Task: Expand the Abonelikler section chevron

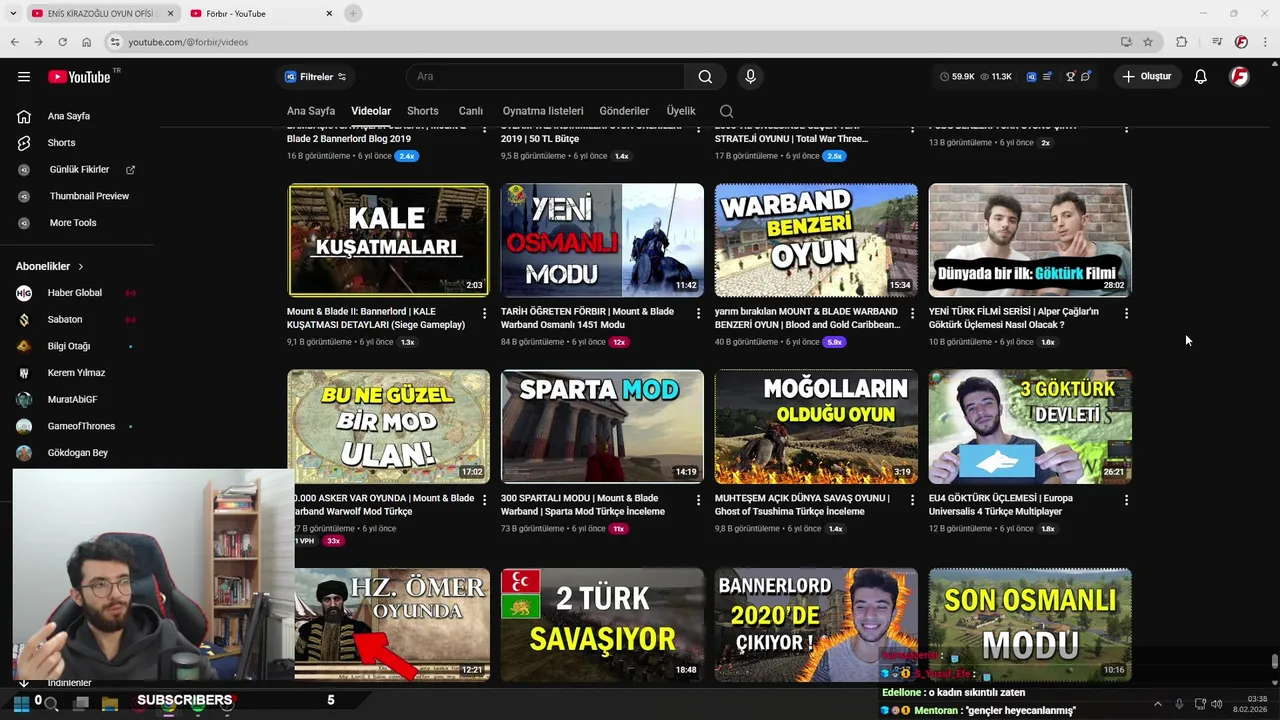Action: [81, 267]
